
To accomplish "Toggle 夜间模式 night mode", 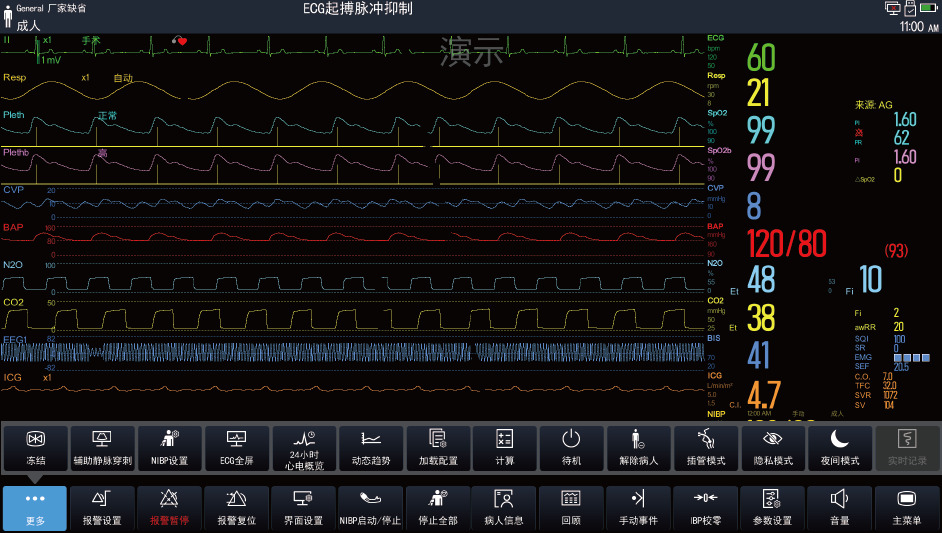I will [x=840, y=448].
